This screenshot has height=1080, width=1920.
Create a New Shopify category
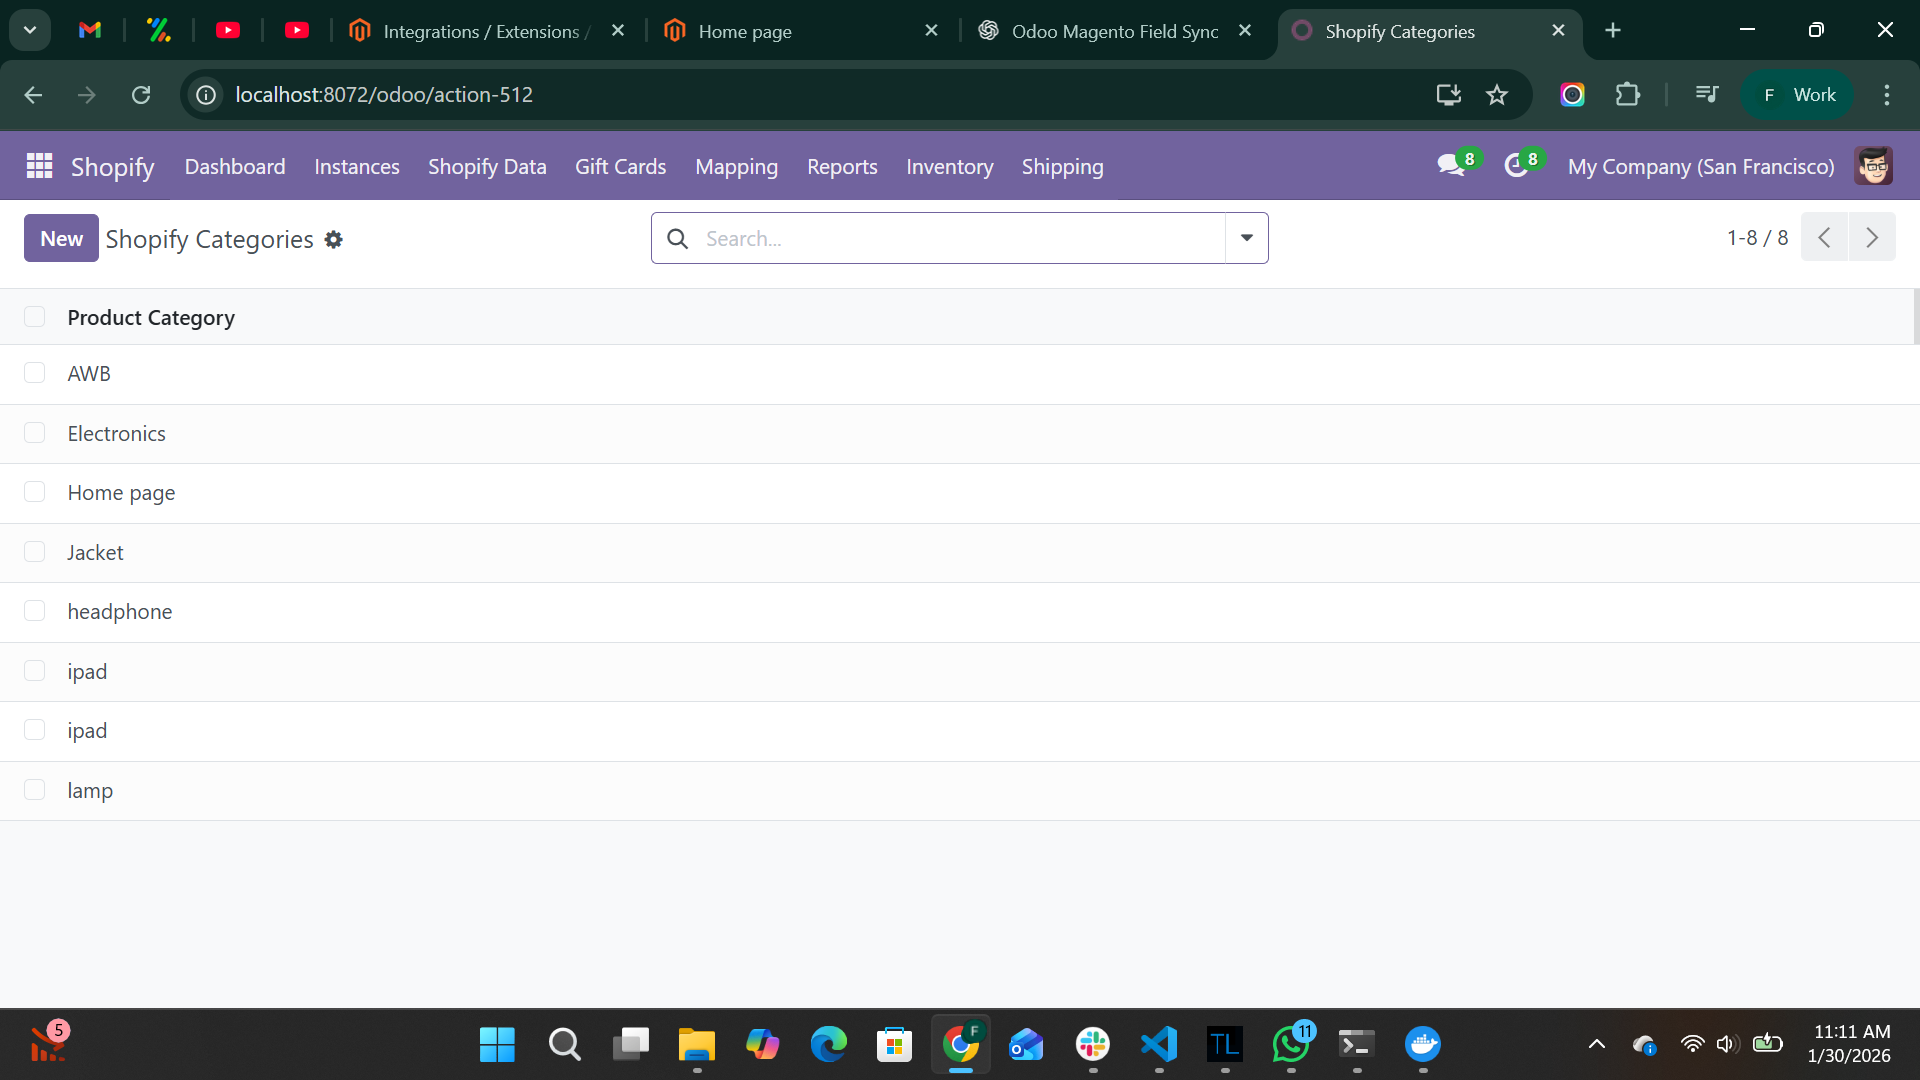point(61,238)
